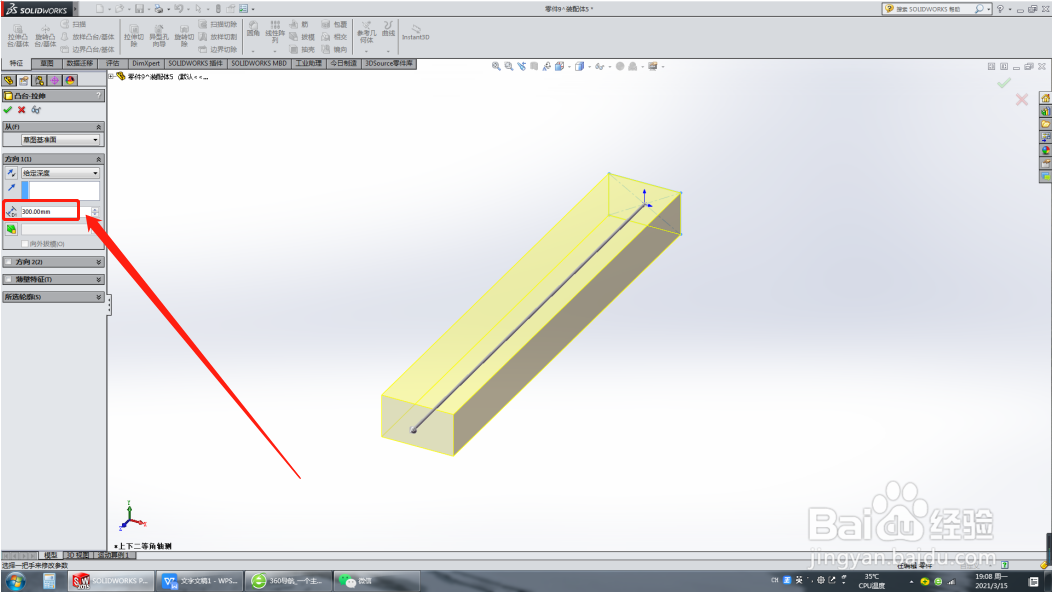Expand the Thin Feature section chevron
The width and height of the screenshot is (1053, 593).
[99, 279]
